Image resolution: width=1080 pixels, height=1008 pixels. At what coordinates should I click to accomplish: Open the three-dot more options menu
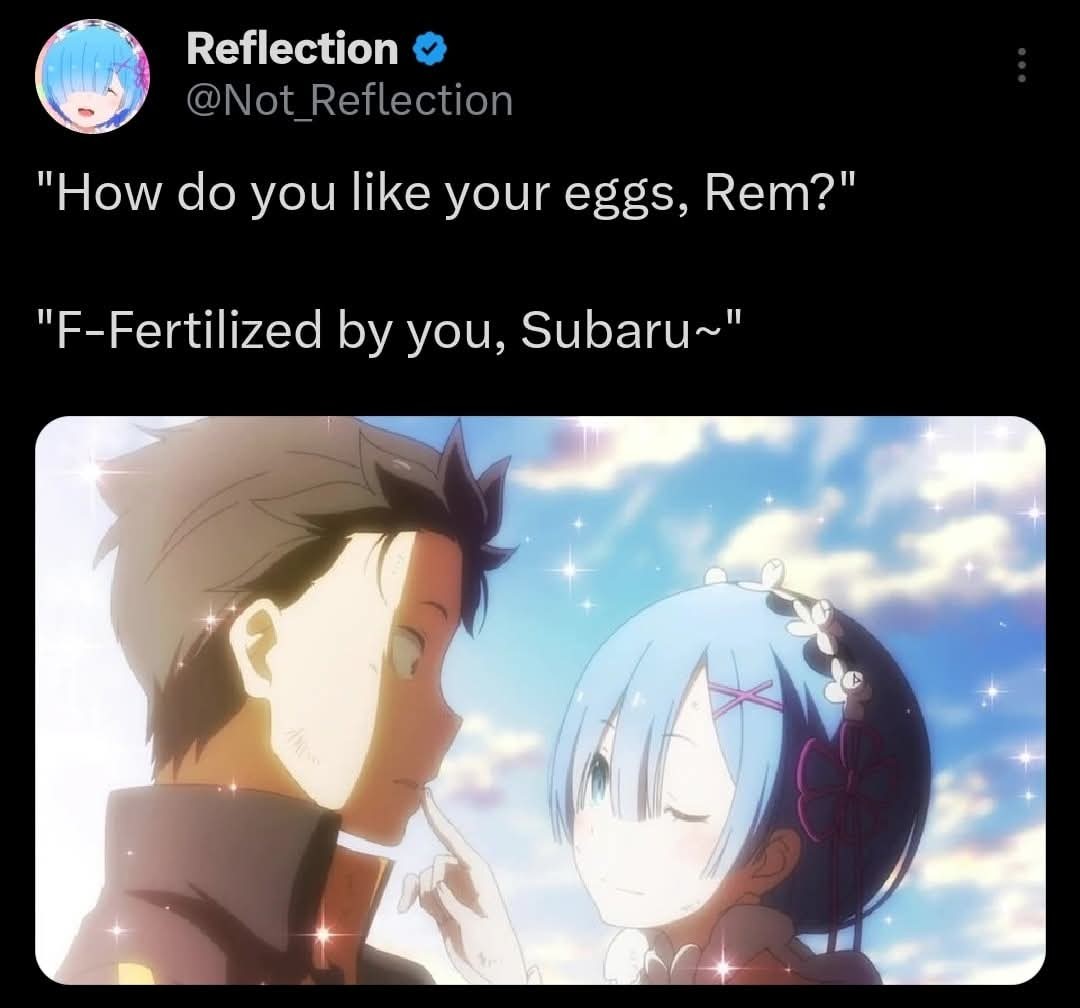point(1022,65)
